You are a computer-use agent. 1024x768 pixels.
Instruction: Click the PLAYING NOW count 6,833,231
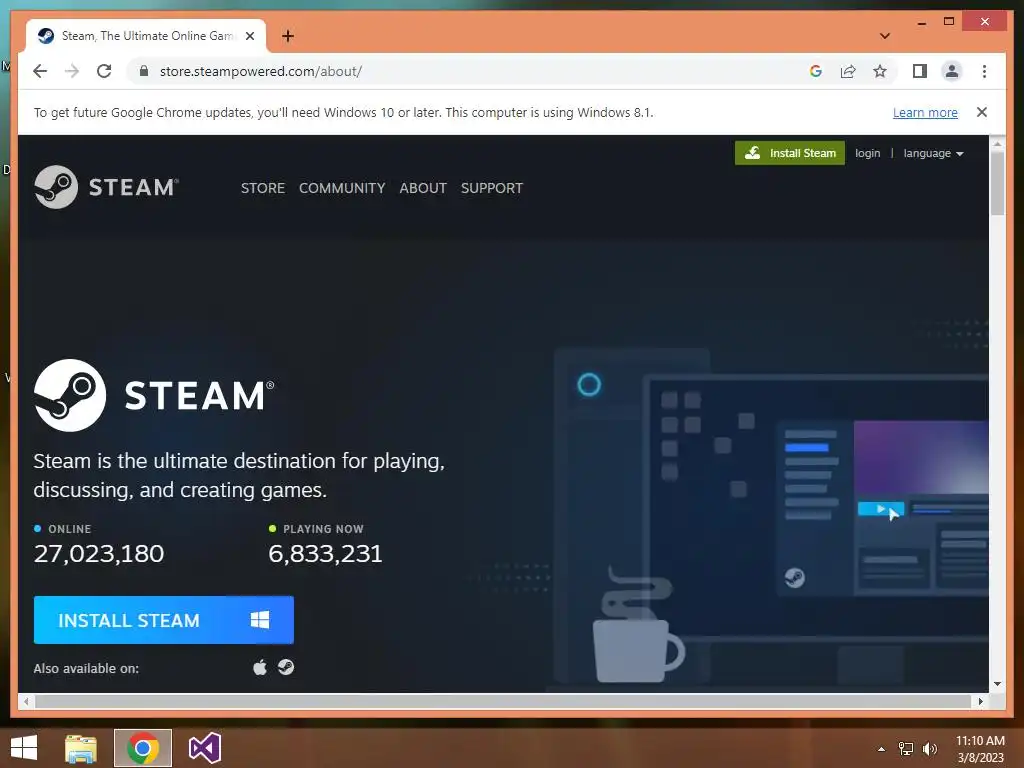[325, 554]
